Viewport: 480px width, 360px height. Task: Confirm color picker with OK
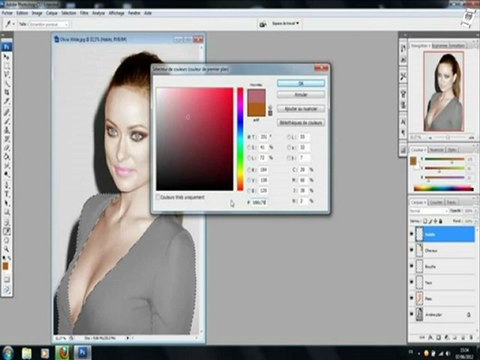301,83
